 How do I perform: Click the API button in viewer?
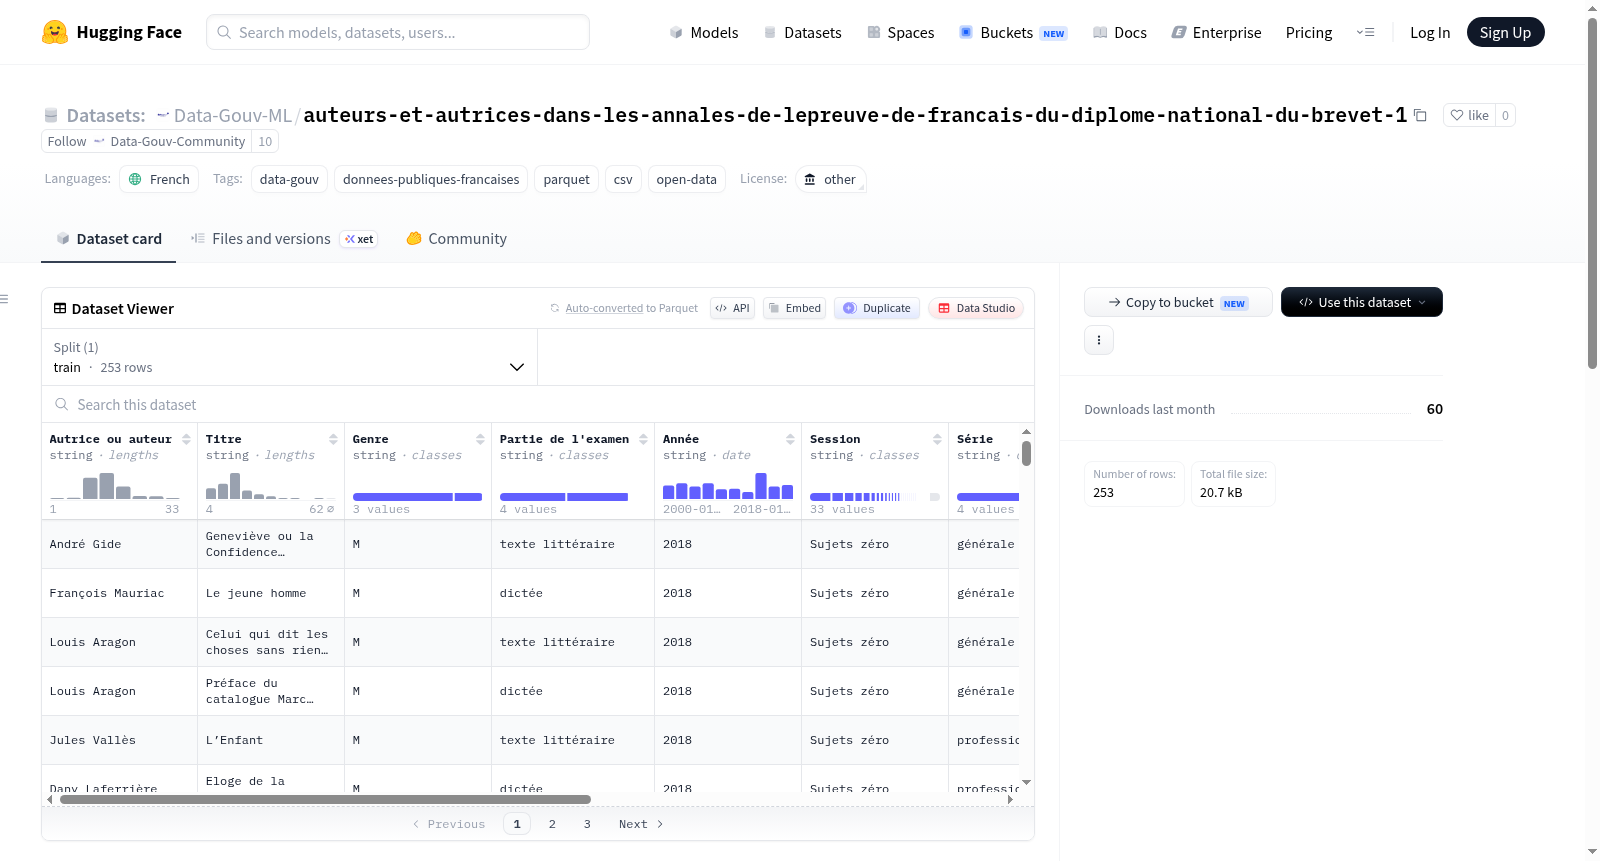(732, 308)
